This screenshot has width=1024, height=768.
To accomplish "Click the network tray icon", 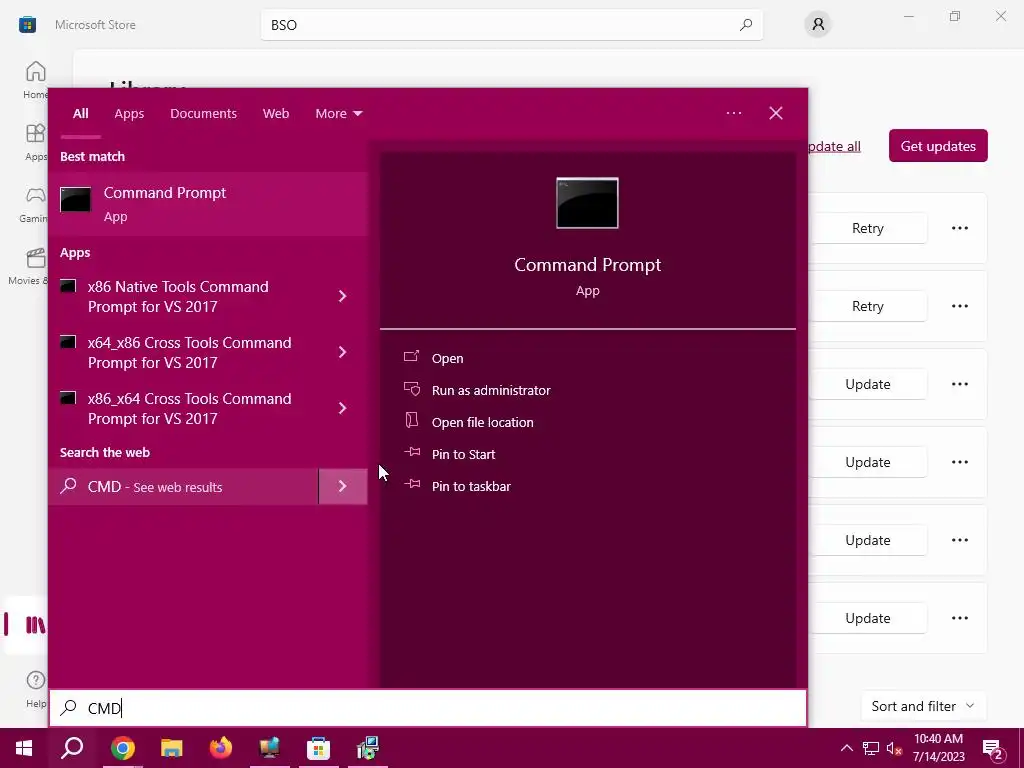I will [x=871, y=748].
